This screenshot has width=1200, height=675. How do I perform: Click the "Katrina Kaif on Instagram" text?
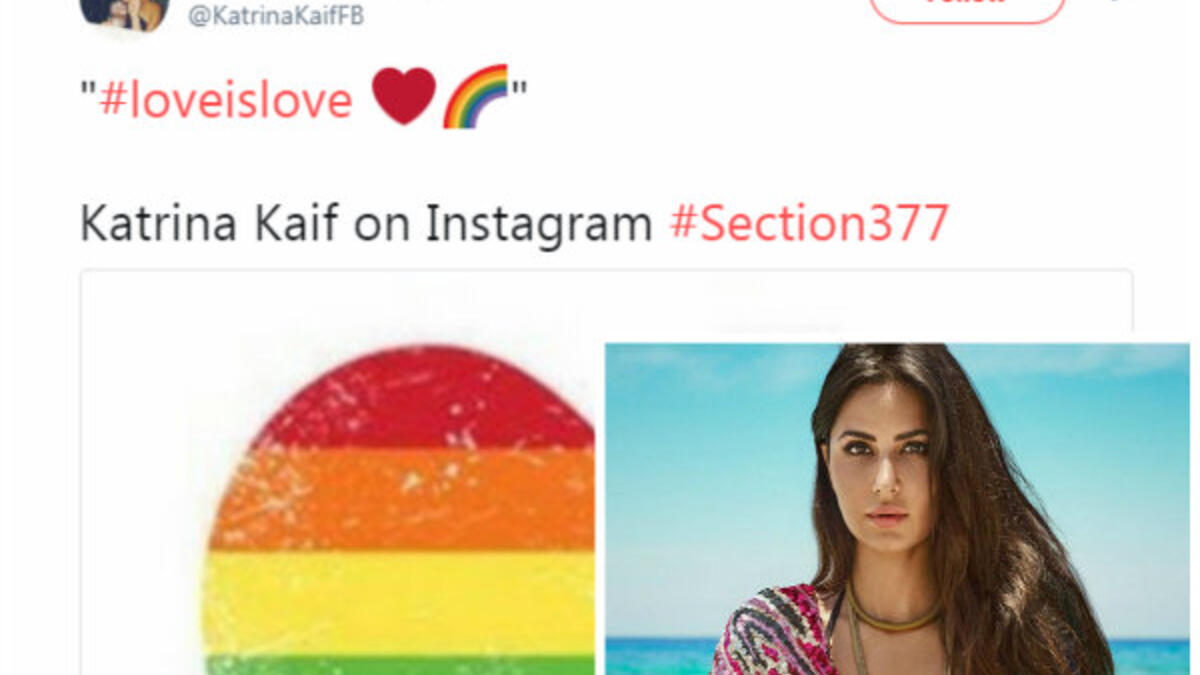click(x=366, y=225)
